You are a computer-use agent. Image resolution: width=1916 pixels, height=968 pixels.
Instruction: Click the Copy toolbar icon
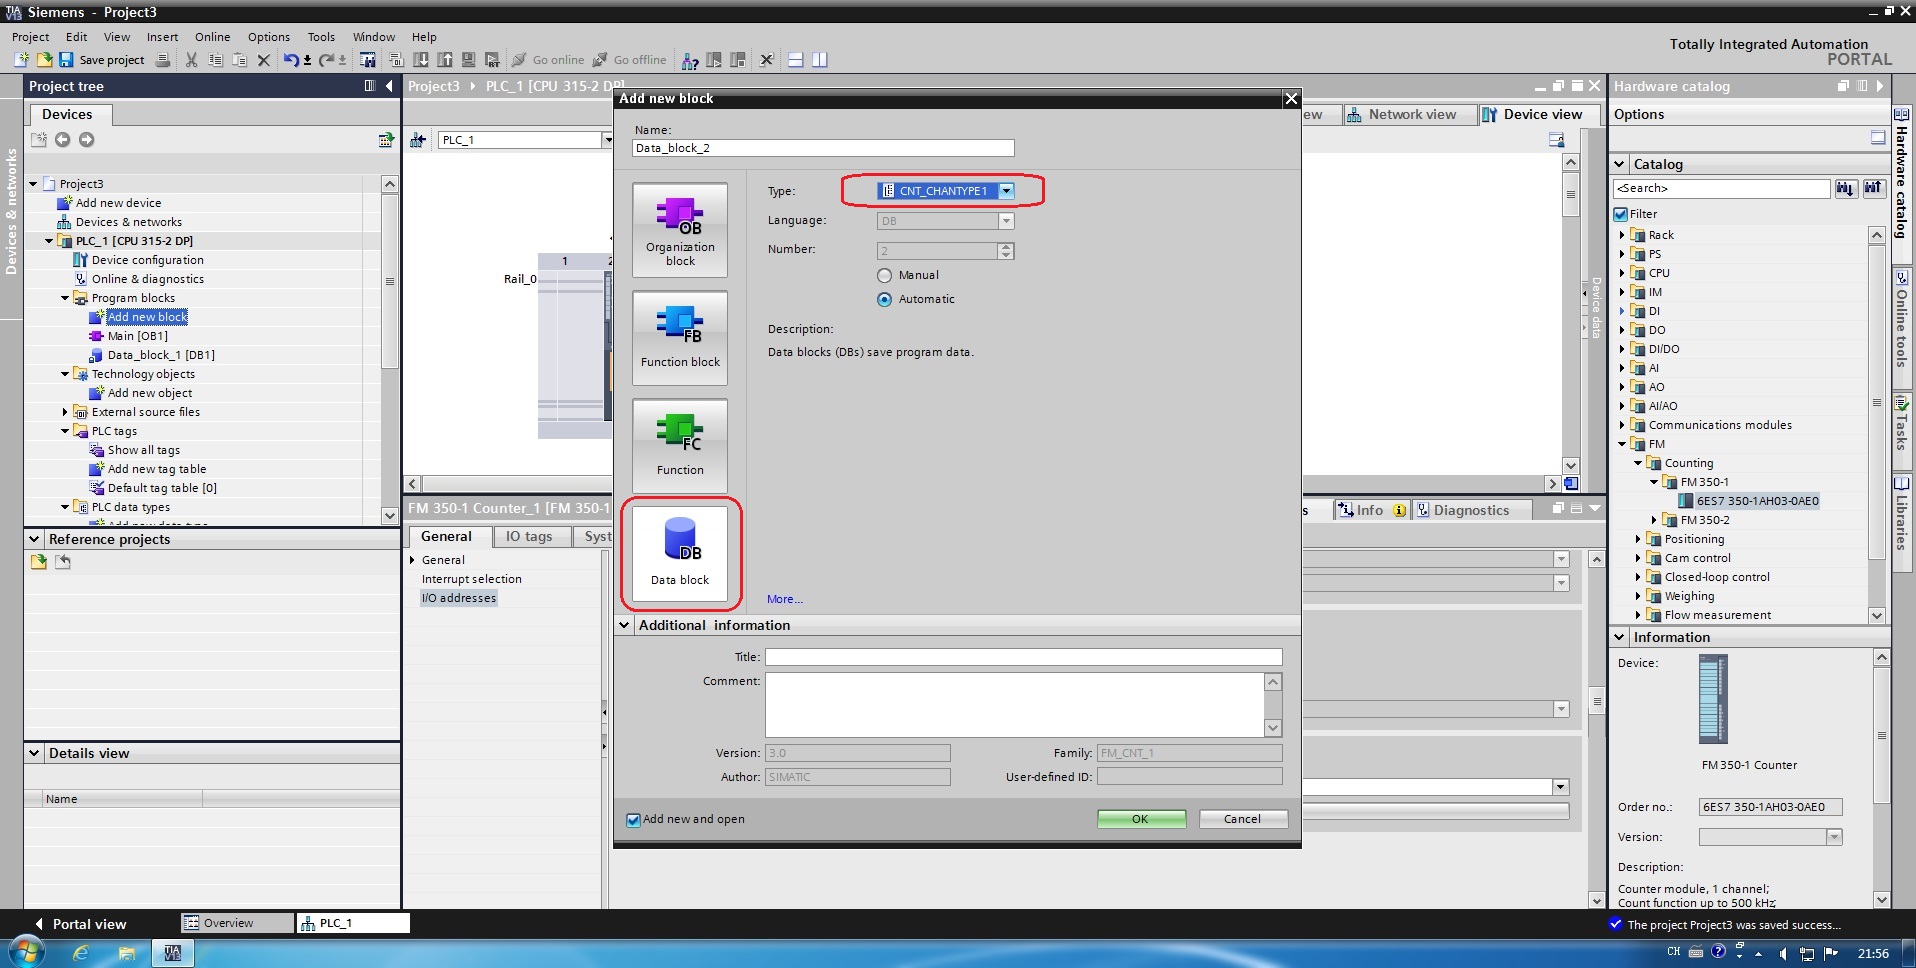215,60
